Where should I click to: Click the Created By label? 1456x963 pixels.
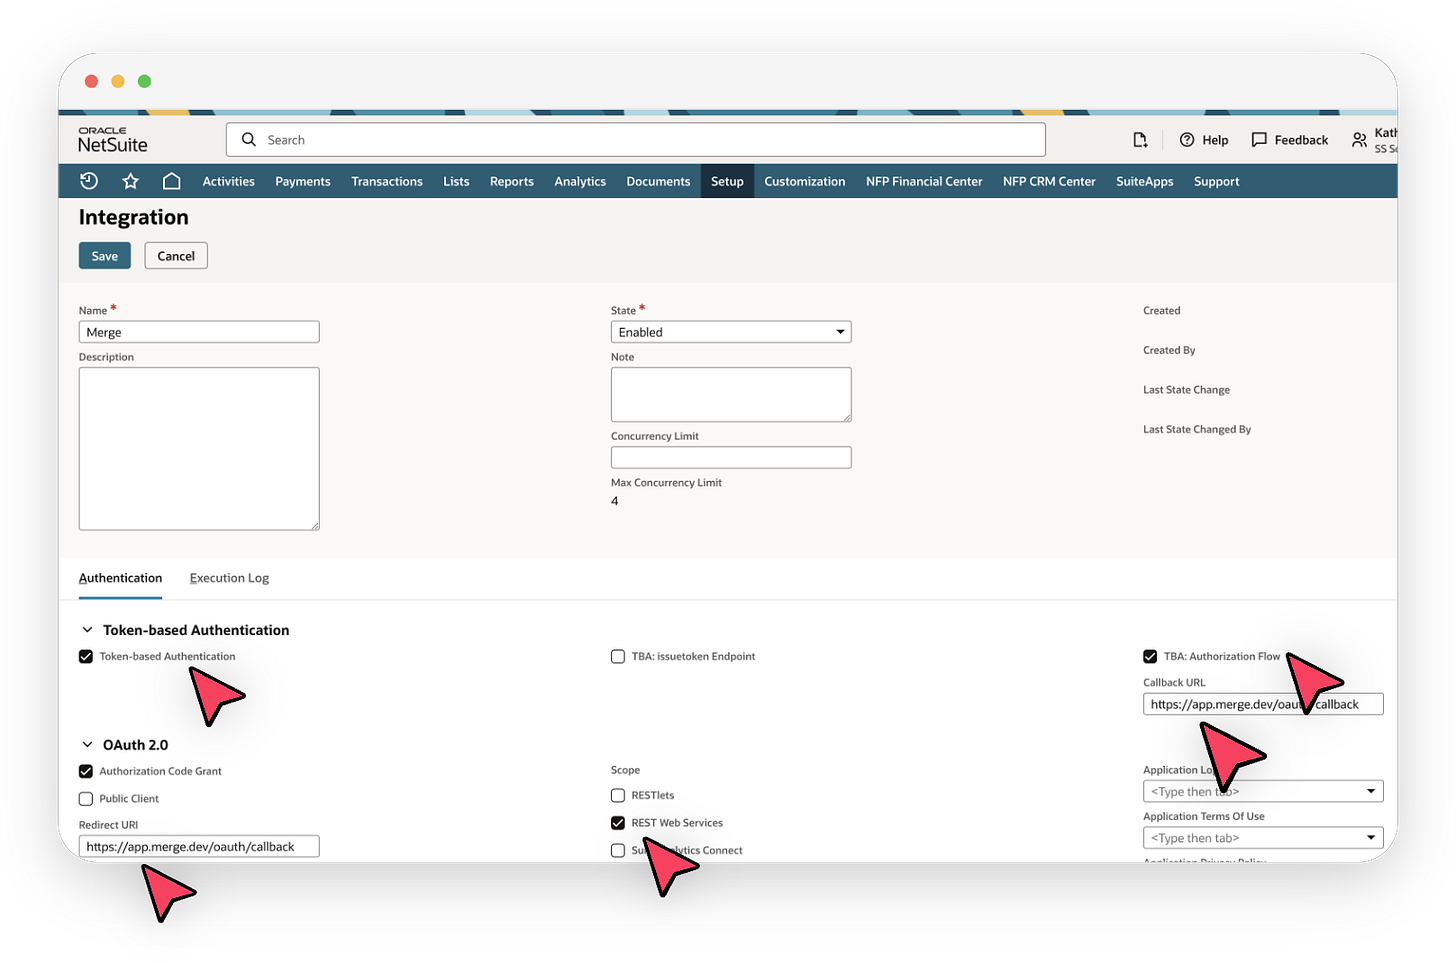(1169, 350)
